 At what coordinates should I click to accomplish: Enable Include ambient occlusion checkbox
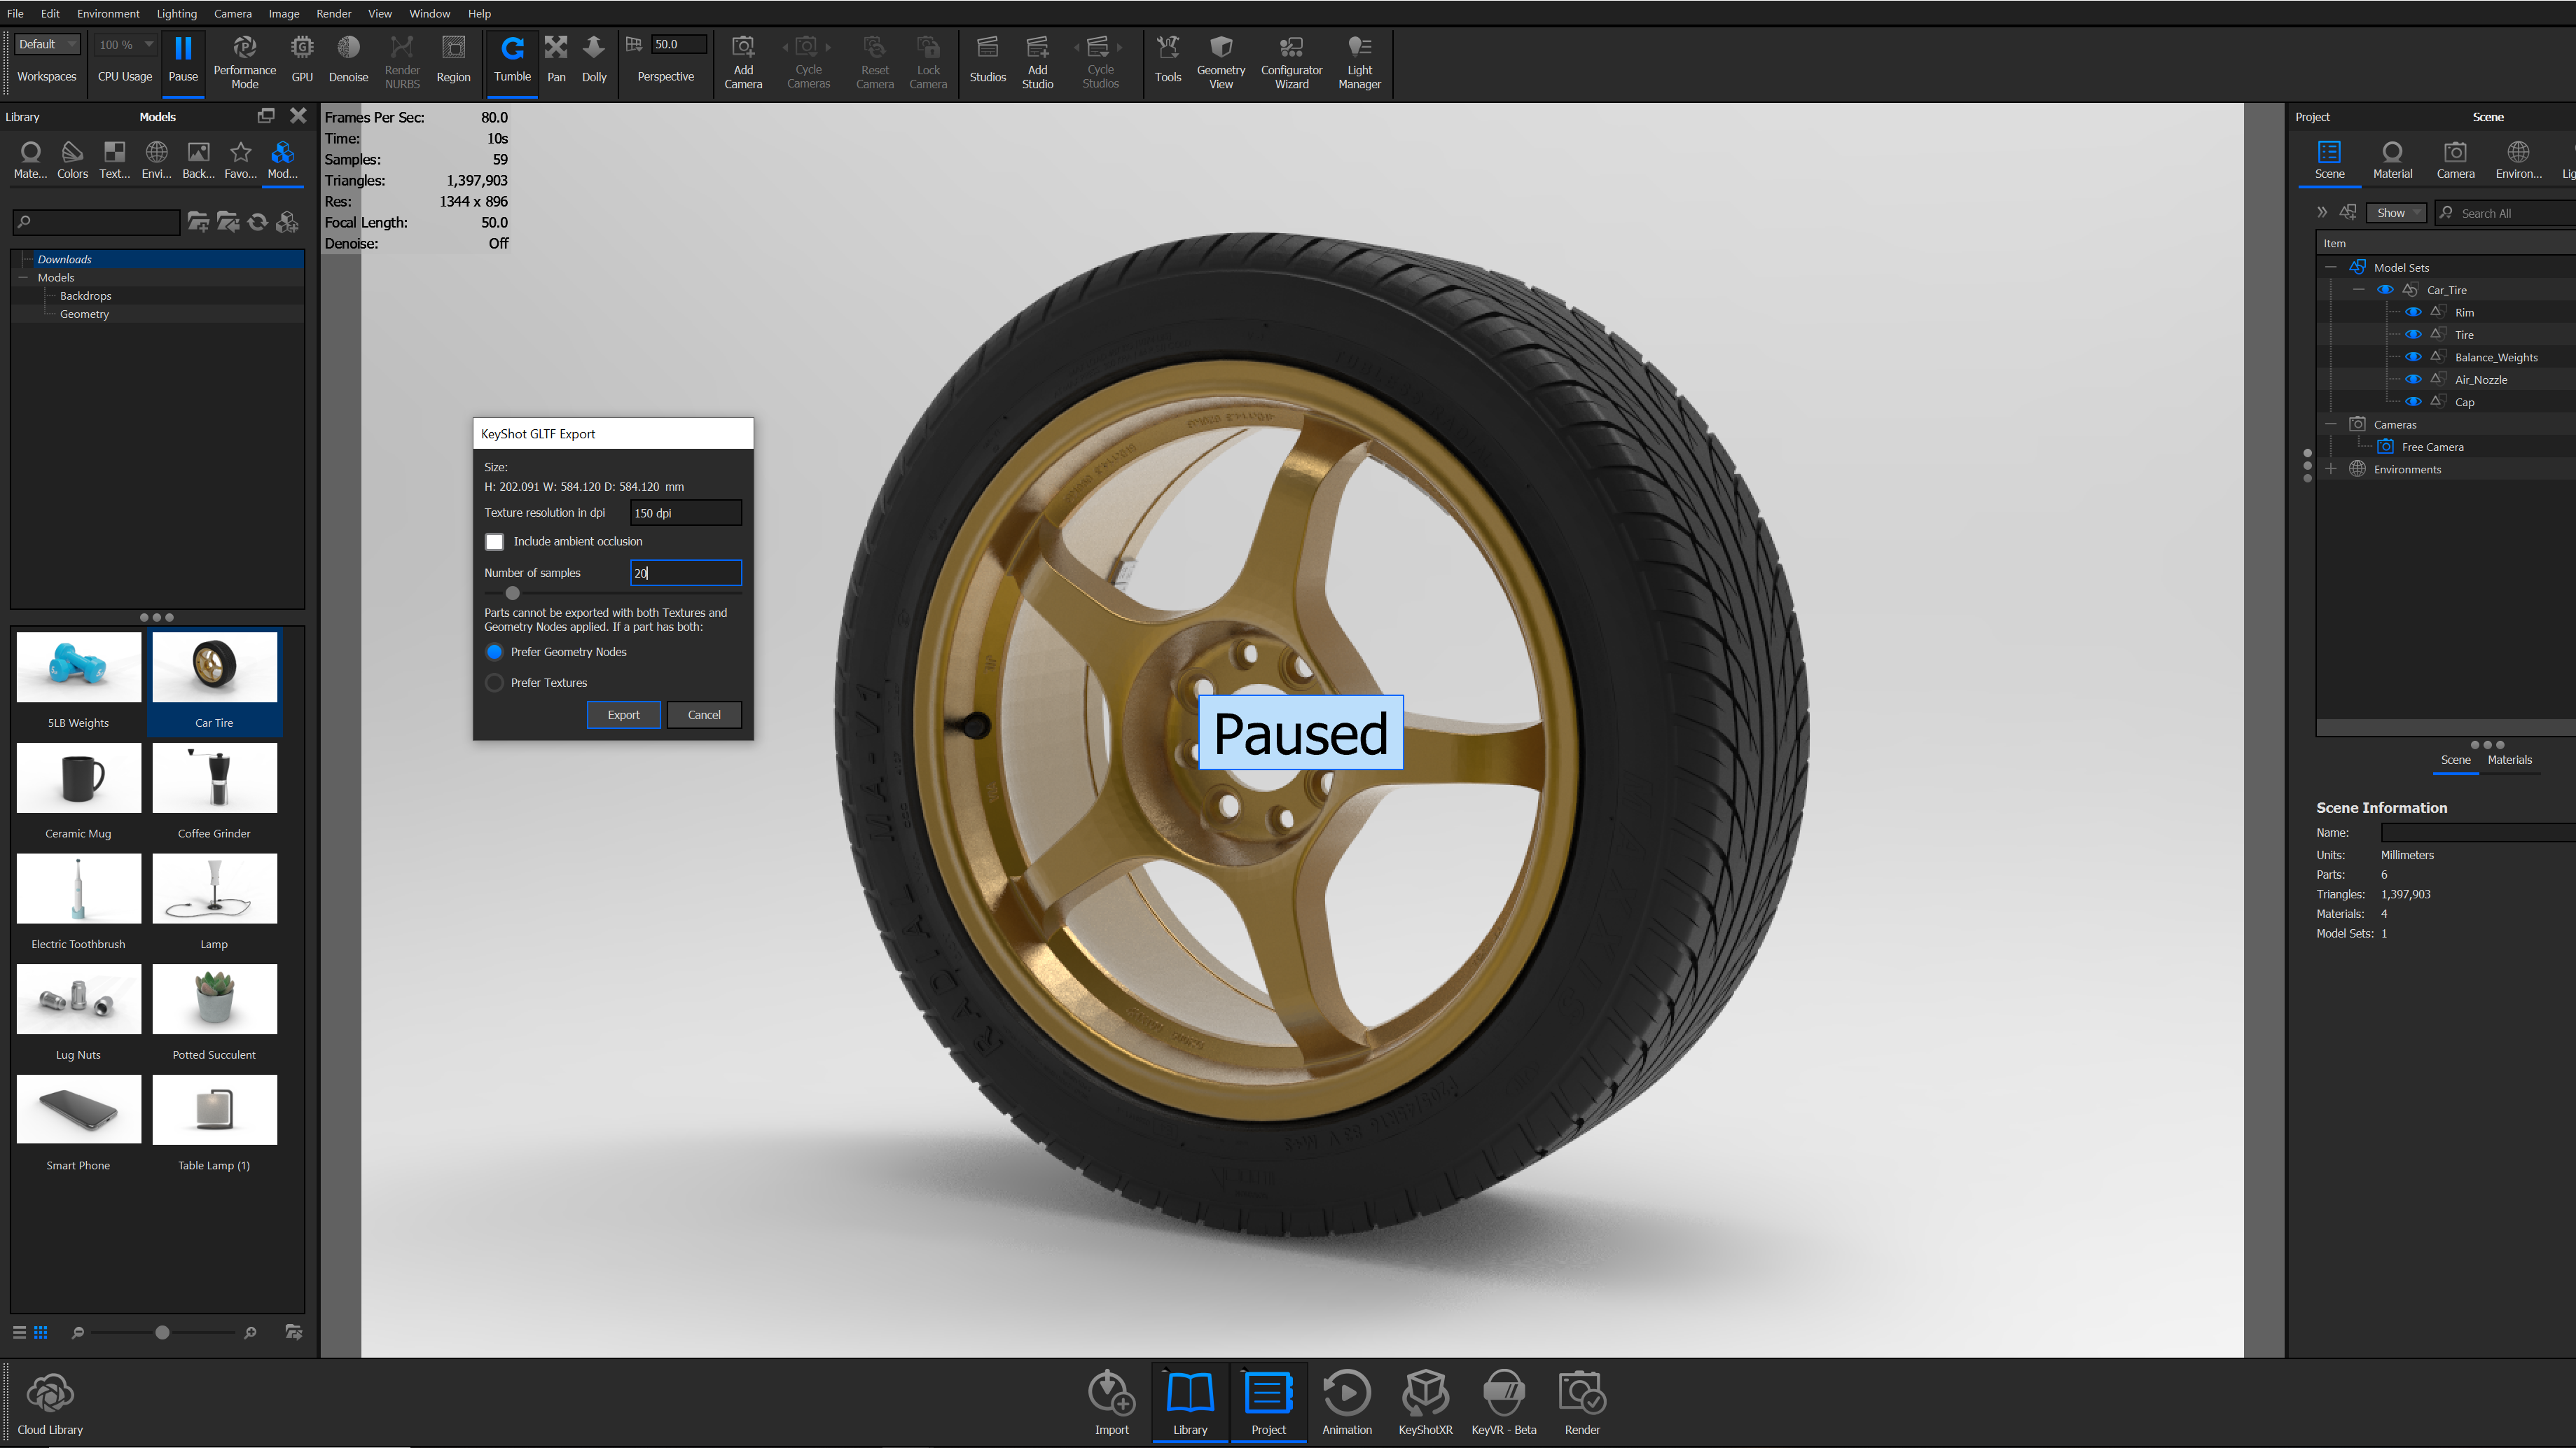[x=494, y=542]
